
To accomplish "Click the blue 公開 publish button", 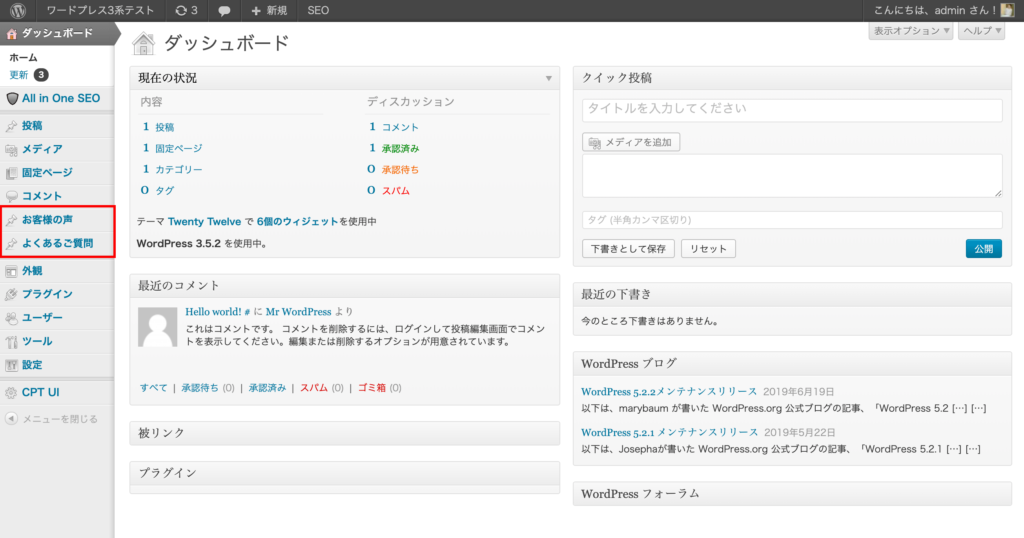I will click(x=984, y=249).
